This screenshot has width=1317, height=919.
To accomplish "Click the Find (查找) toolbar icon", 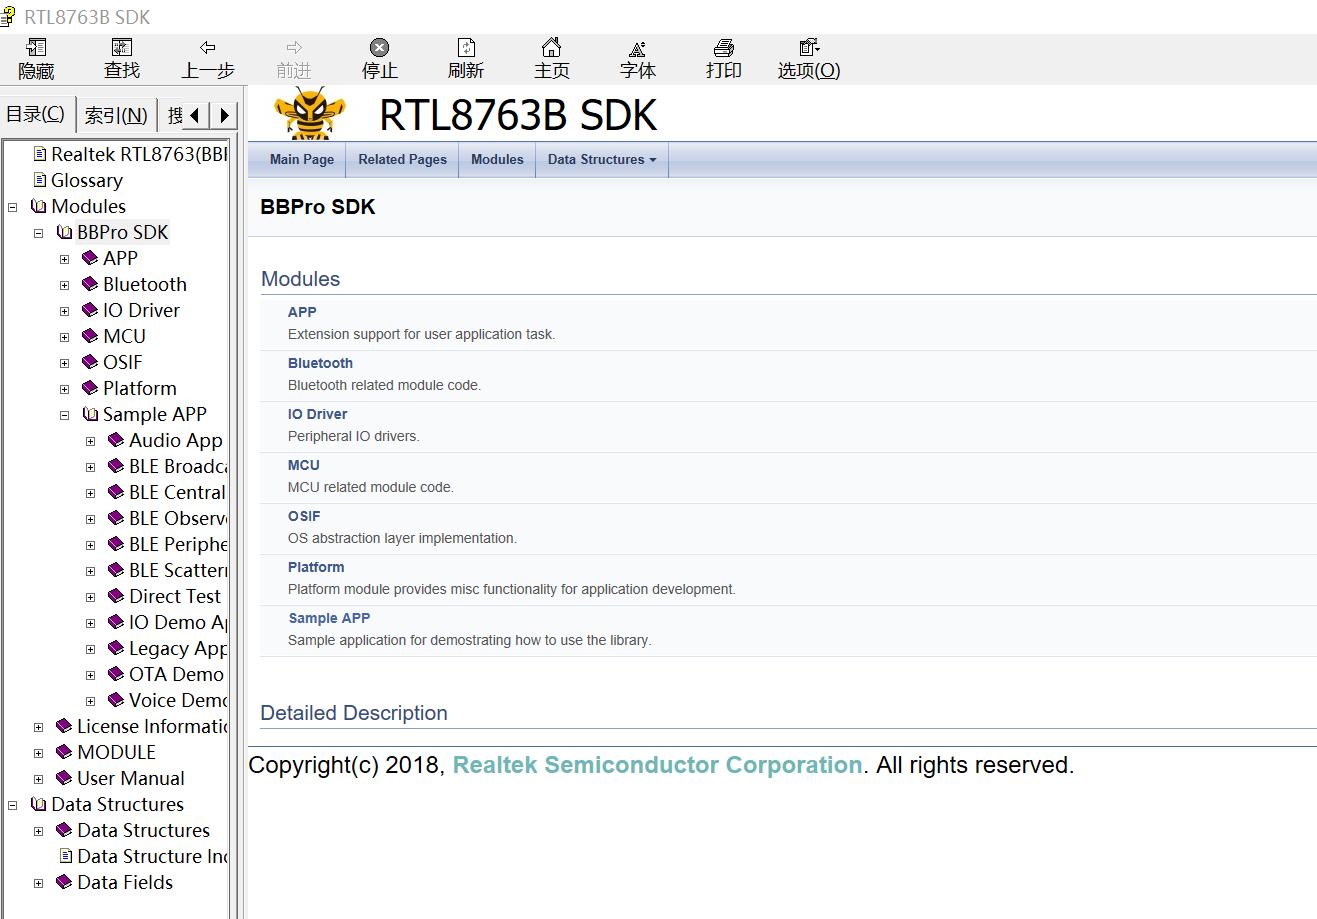I will point(122,47).
